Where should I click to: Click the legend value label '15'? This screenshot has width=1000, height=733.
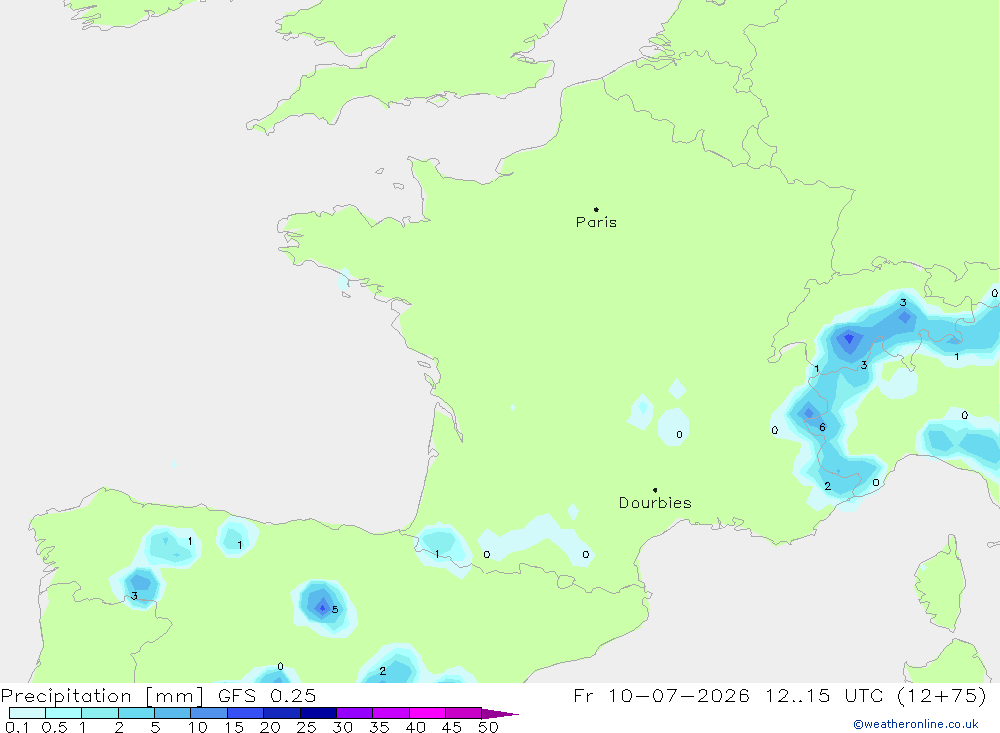234,727
